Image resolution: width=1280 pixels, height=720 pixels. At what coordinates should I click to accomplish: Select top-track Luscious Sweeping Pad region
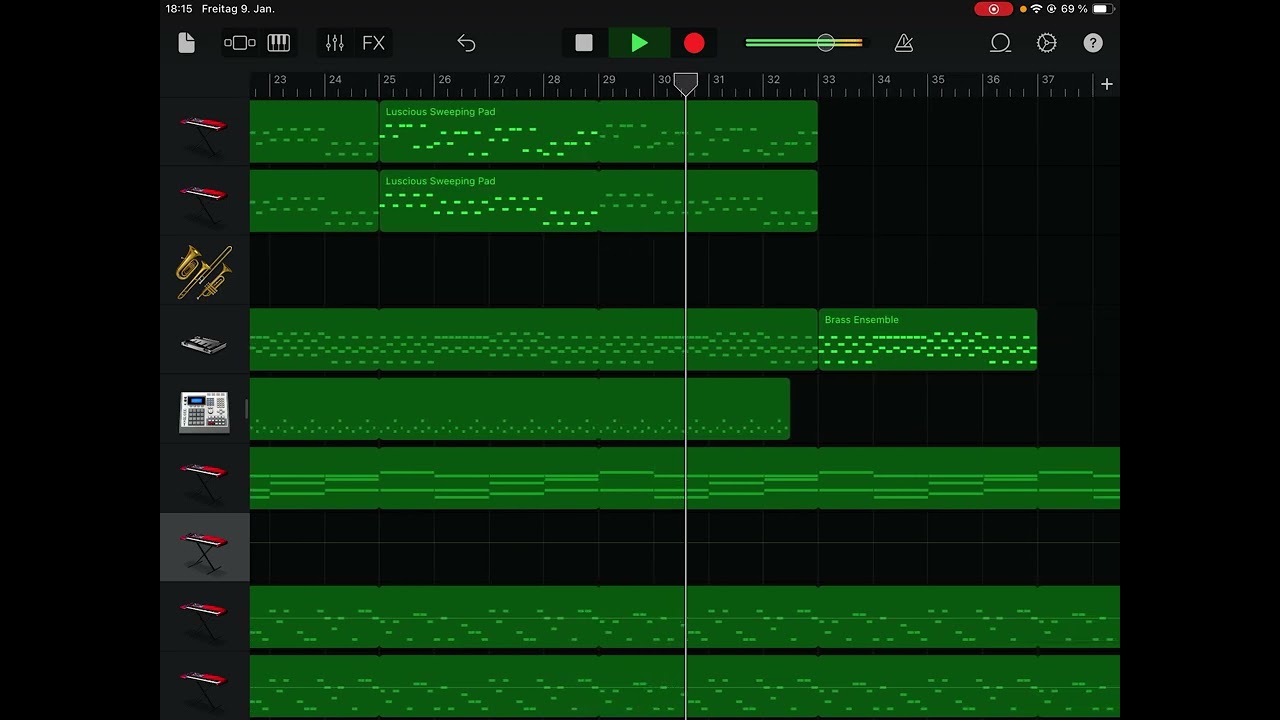[x=489, y=131]
